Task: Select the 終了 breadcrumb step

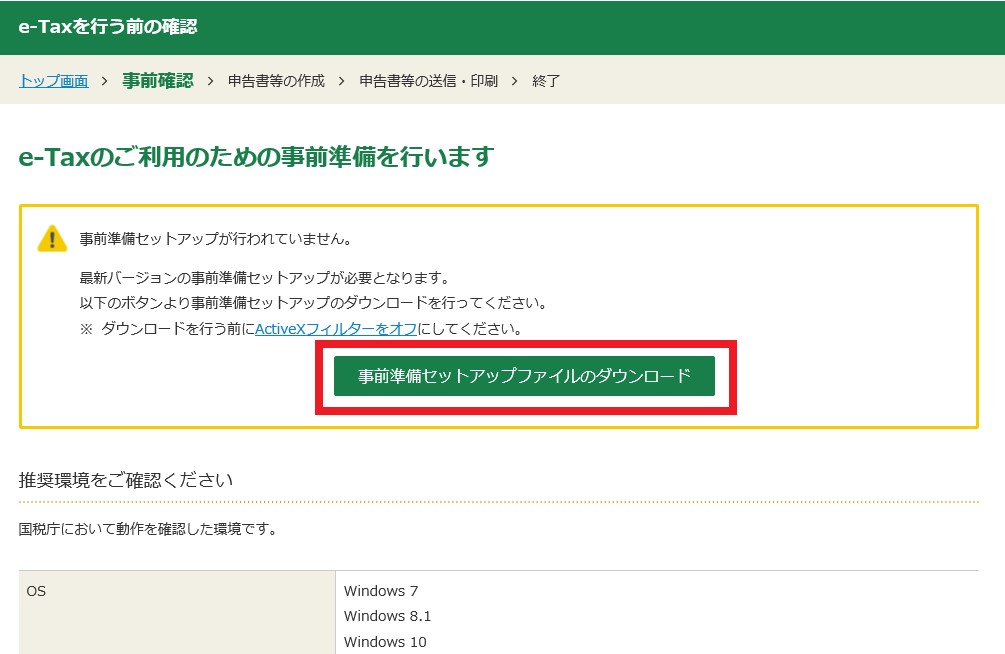Action: (x=546, y=81)
